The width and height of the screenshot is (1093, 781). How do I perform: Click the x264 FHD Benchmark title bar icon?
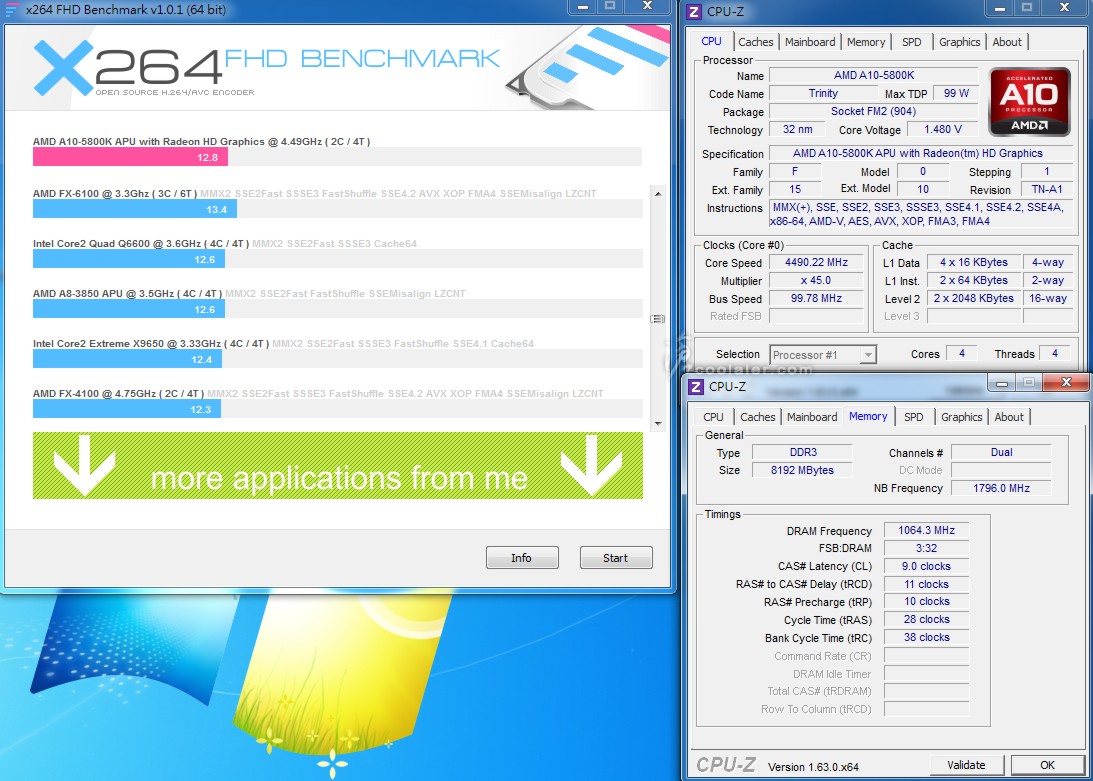pos(12,10)
